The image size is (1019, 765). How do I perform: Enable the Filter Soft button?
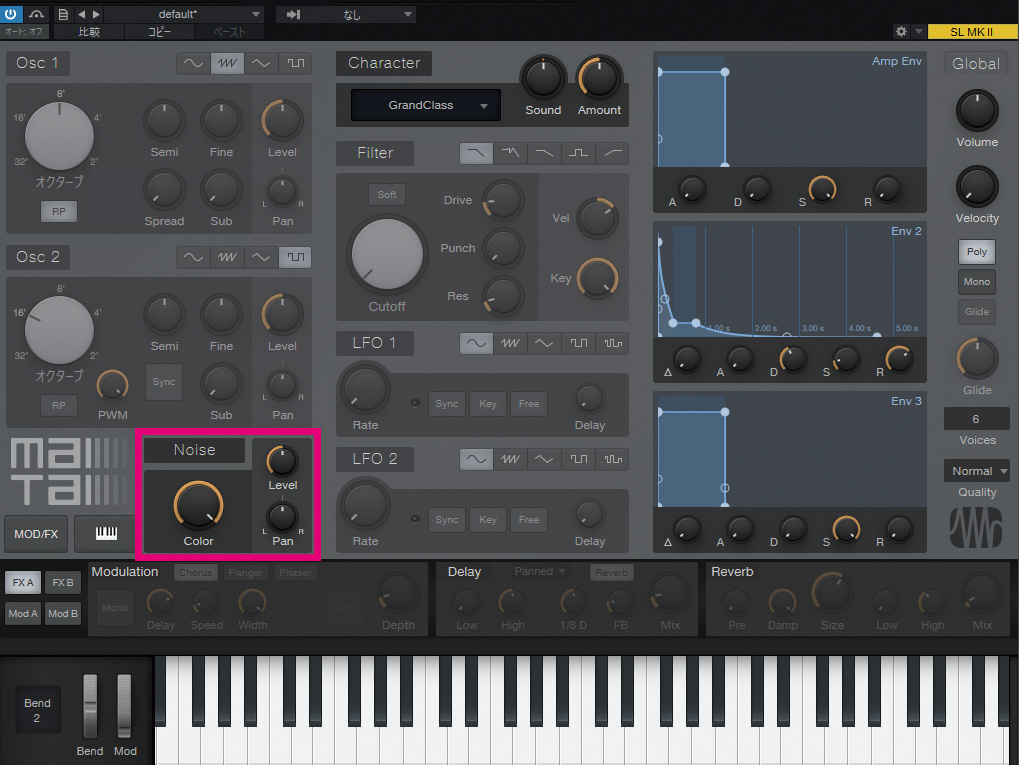click(x=387, y=194)
